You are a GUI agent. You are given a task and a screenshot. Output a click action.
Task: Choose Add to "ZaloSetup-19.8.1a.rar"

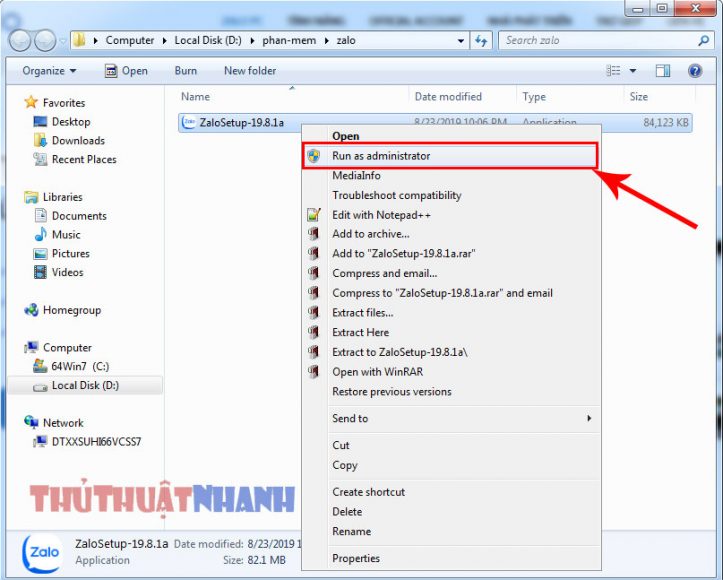[451, 253]
